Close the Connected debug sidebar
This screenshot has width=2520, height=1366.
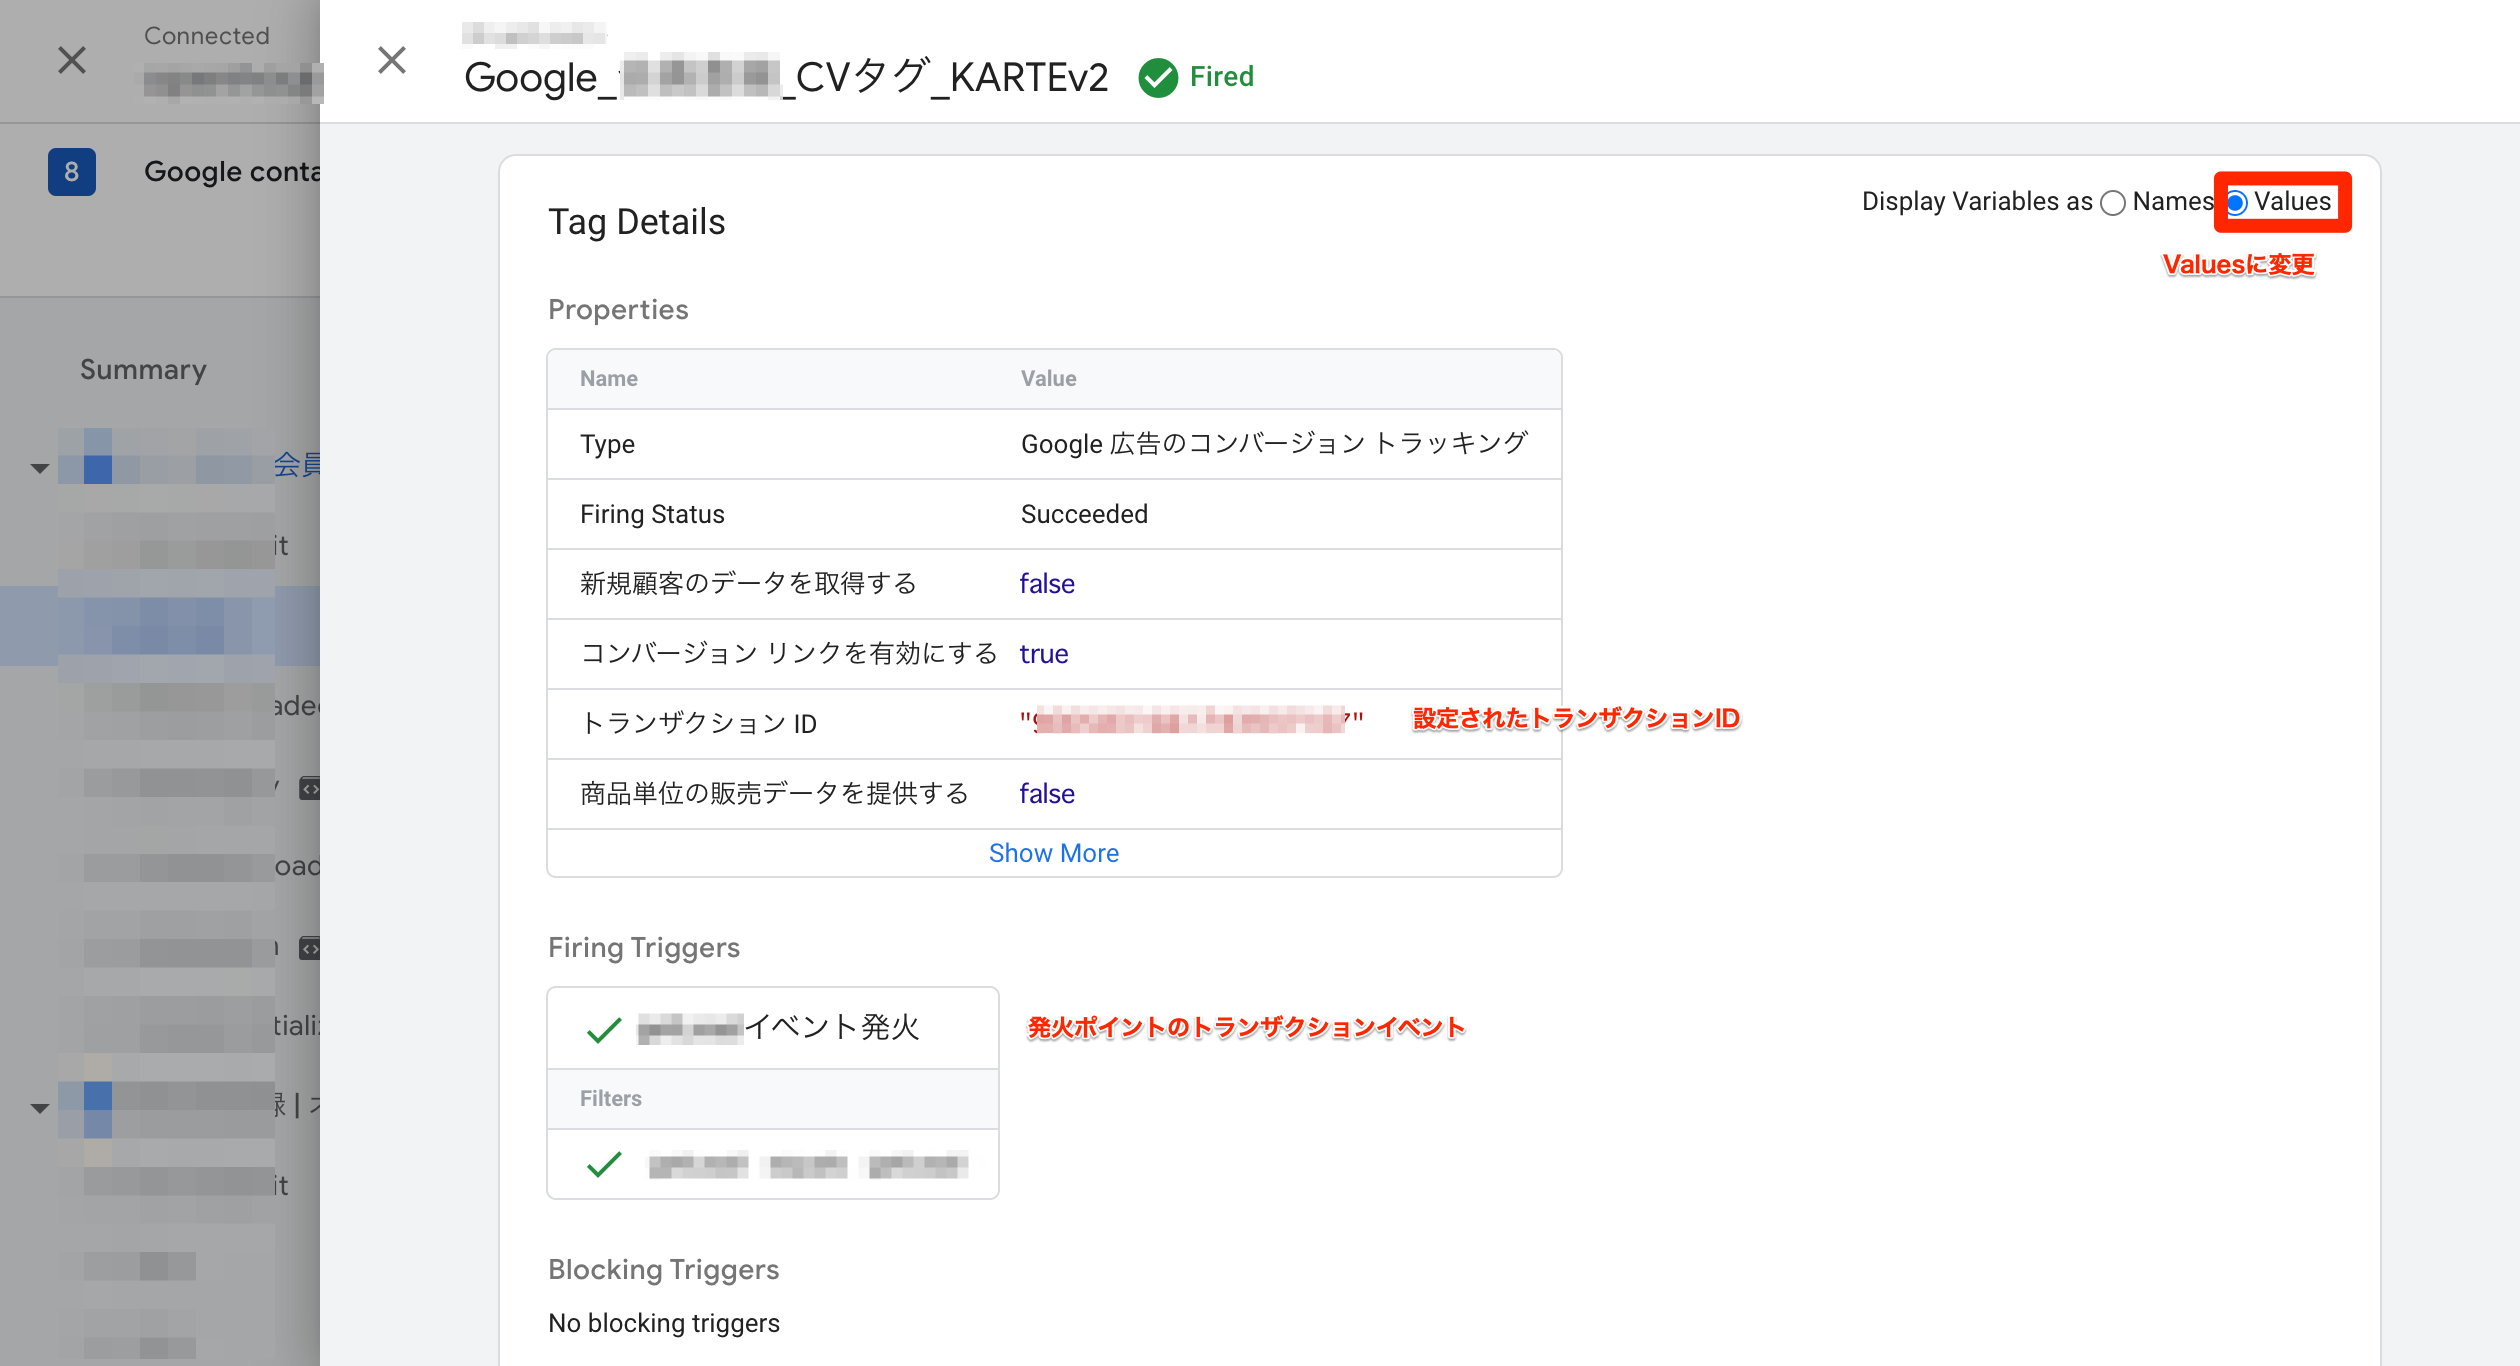72,60
